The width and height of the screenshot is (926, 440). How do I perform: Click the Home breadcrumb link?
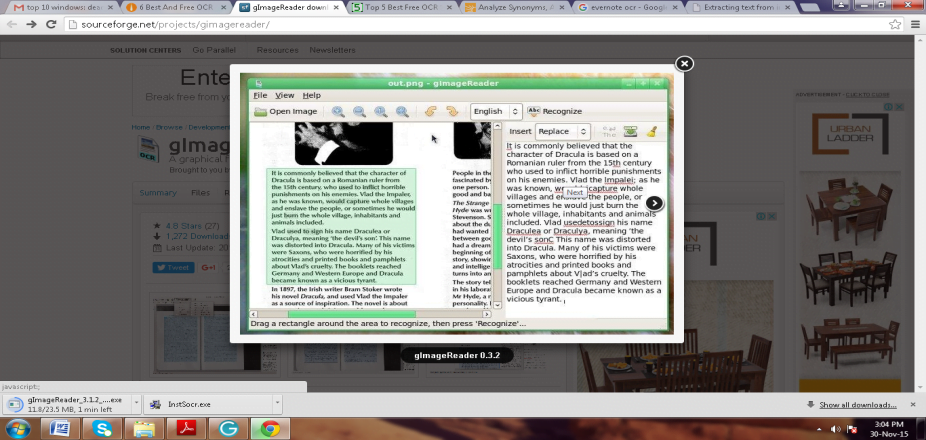click(141, 127)
